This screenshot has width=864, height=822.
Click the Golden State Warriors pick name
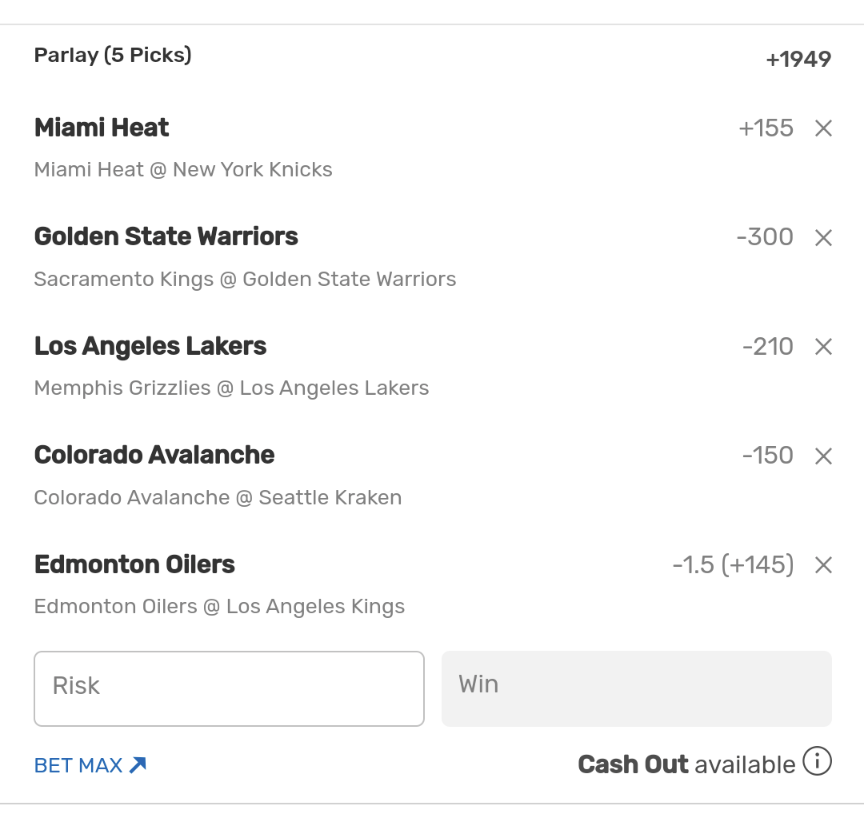tap(166, 237)
